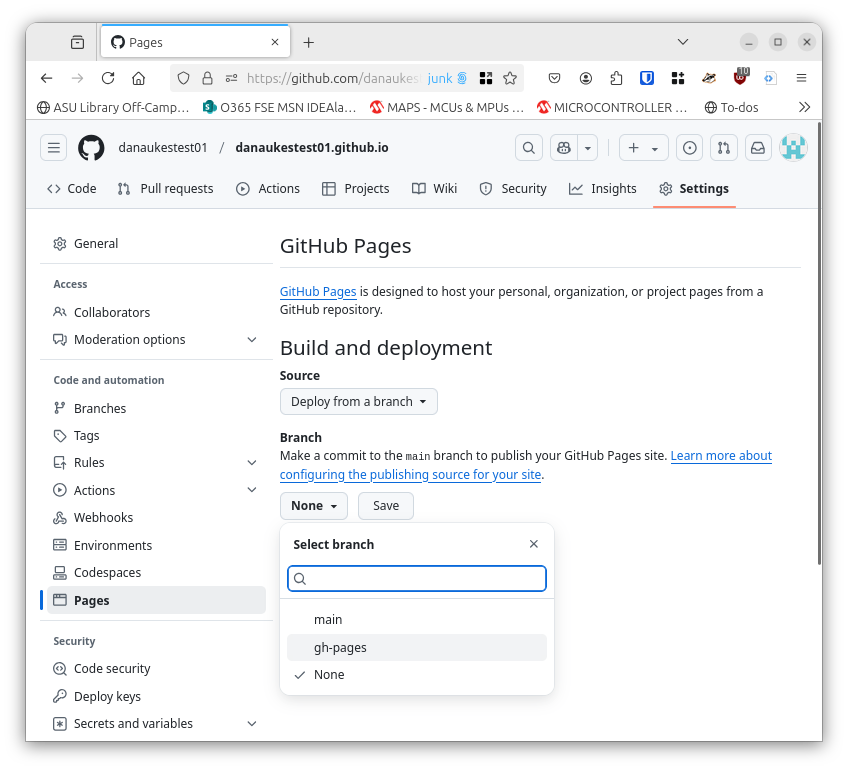Screen dimensions: 848x770
Task: Click the browser home button
Action: 138,78
